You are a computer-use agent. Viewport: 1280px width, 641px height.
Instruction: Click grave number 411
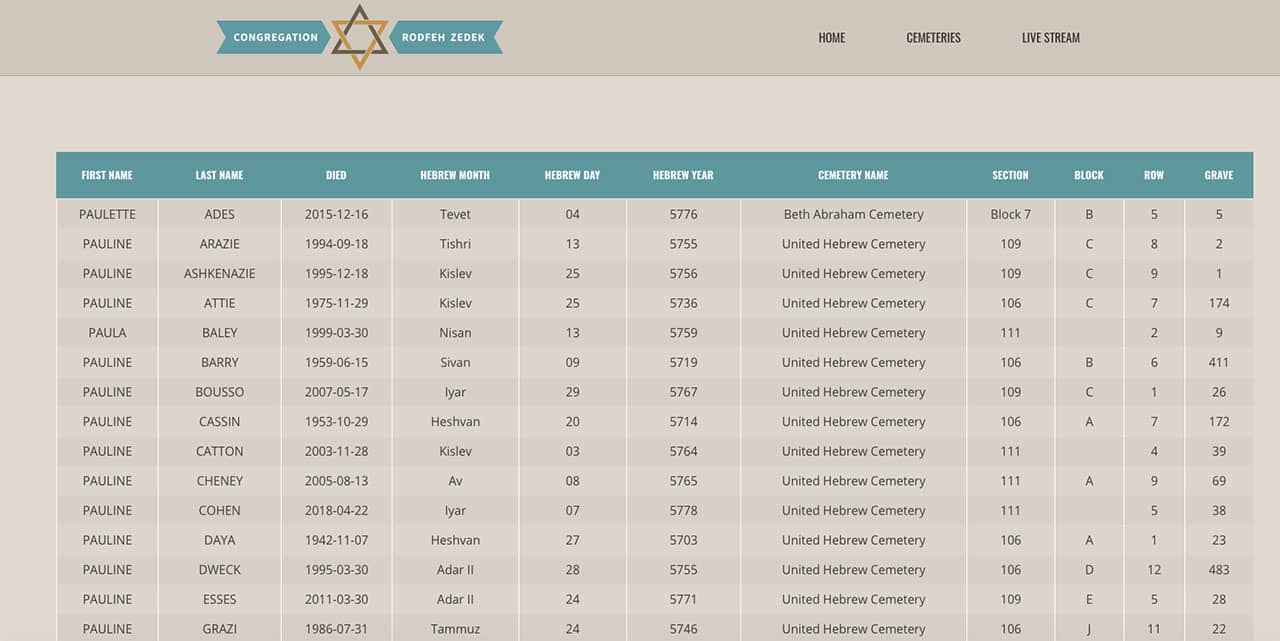pos(1218,362)
